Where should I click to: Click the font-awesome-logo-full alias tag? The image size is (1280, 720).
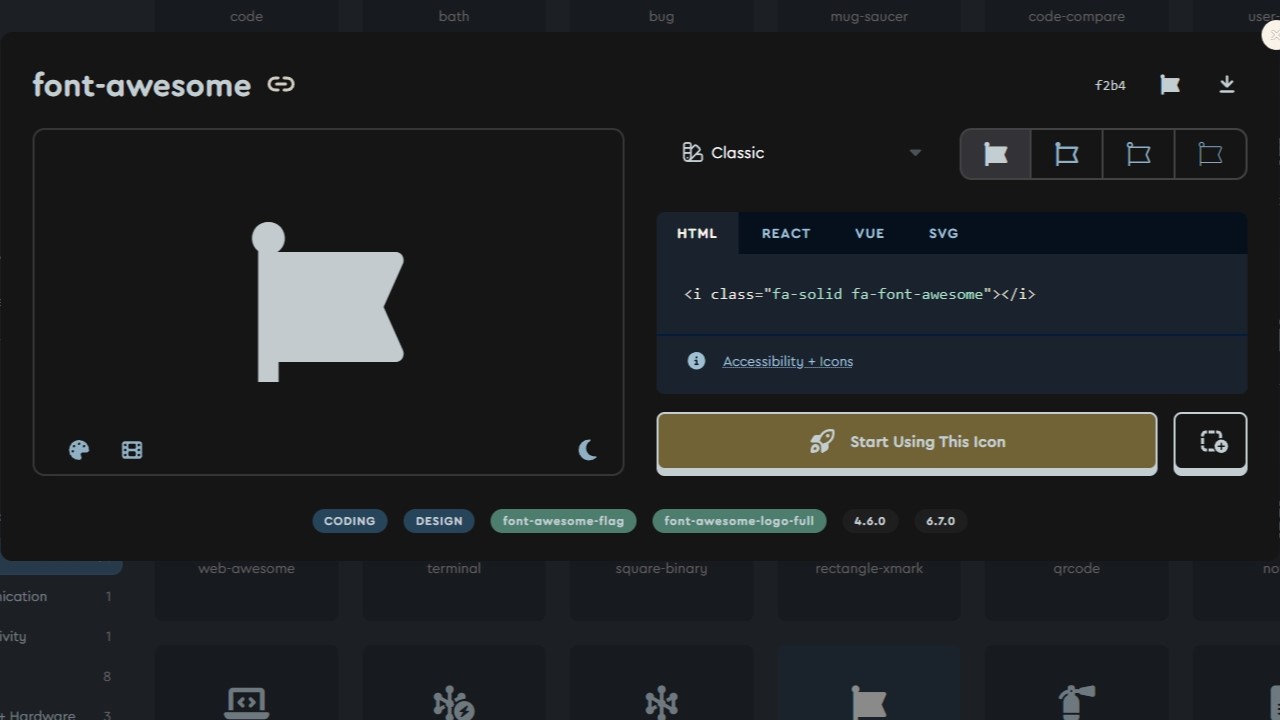tap(739, 521)
